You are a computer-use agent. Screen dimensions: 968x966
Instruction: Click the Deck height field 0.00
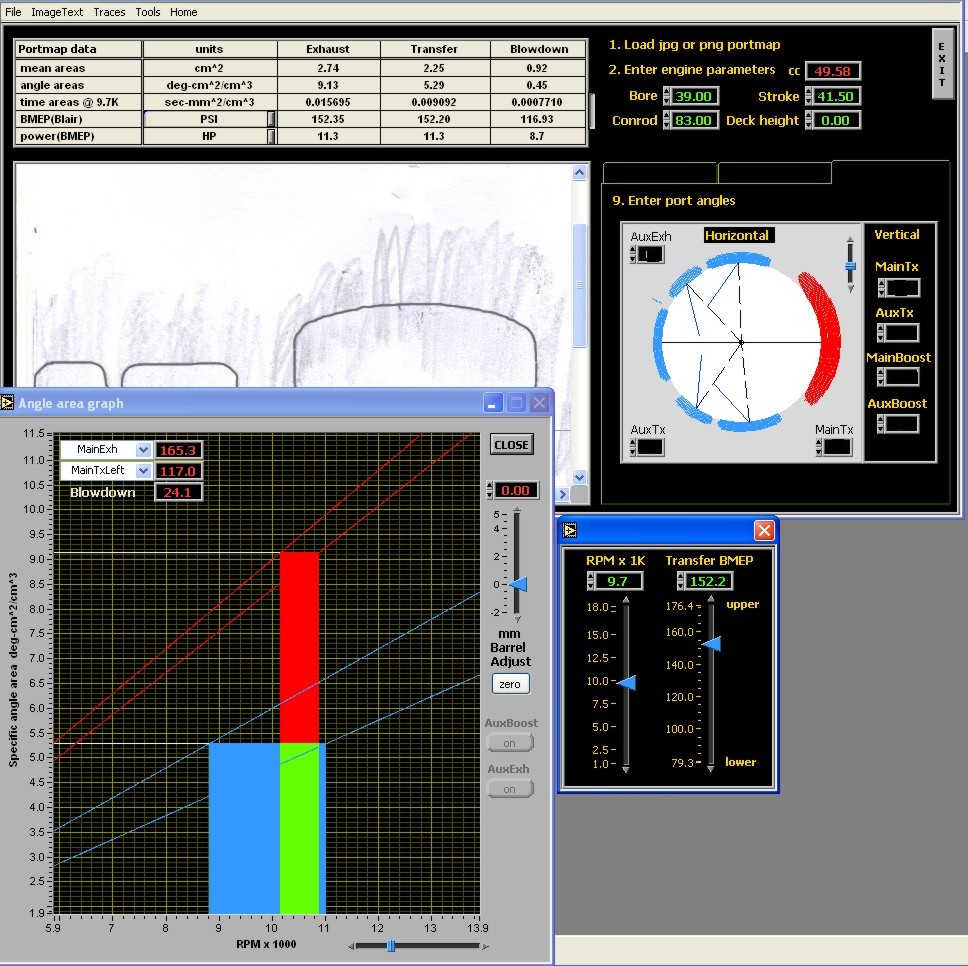(x=836, y=120)
